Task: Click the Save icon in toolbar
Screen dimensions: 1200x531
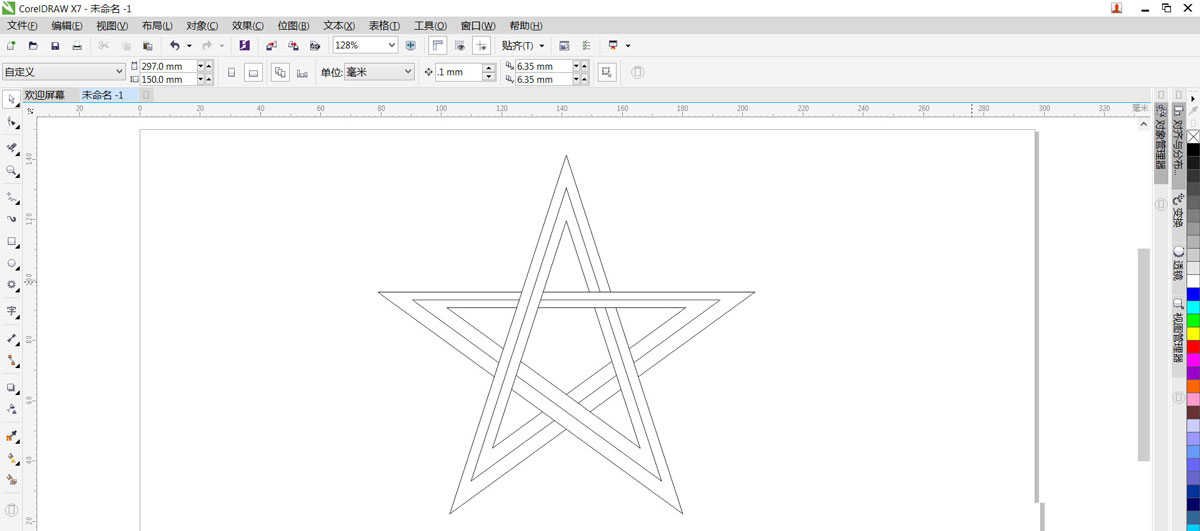Action: click(55, 46)
